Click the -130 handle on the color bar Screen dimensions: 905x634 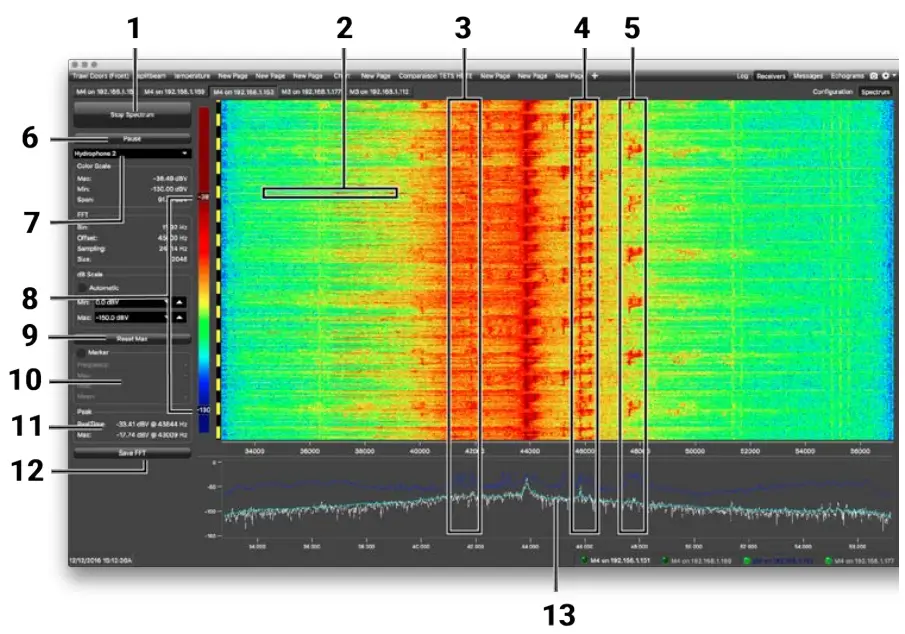pos(204,409)
